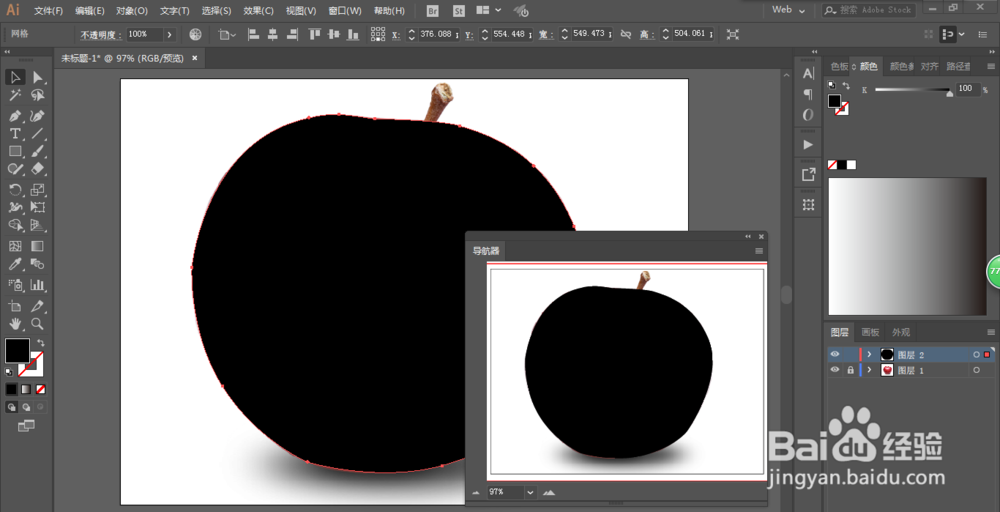Image resolution: width=1000 pixels, height=512 pixels.
Task: Click the 不透明度 label link
Action: (x=99, y=34)
